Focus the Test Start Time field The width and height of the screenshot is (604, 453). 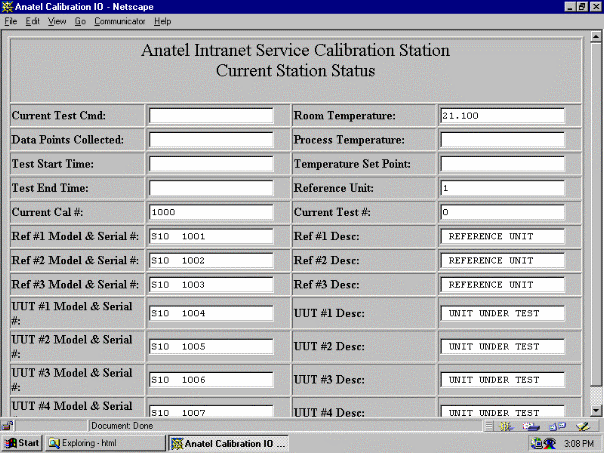[211, 164]
